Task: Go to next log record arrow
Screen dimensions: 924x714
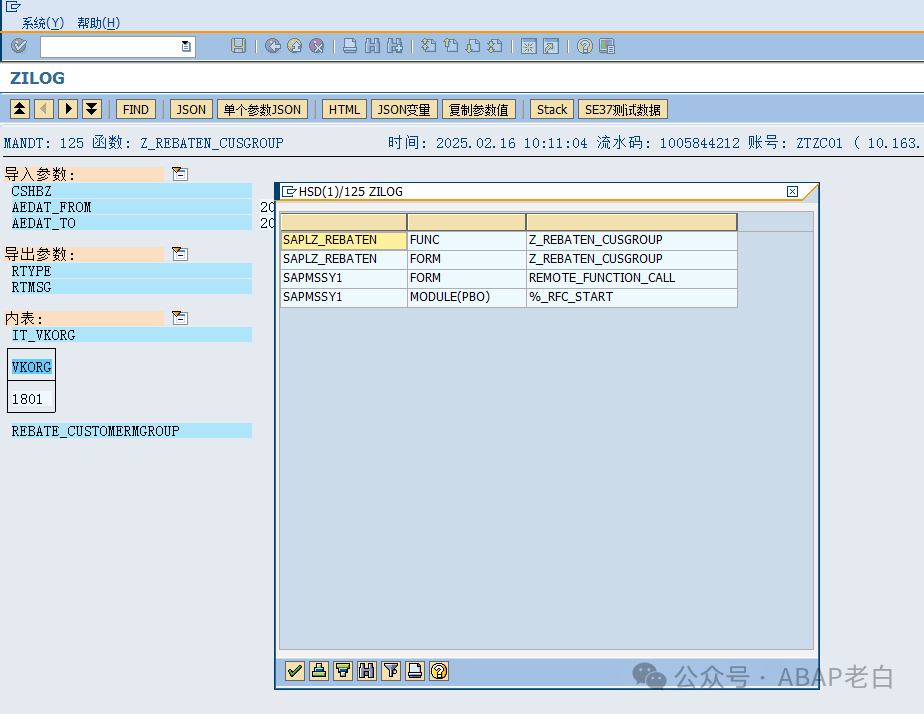Action: [68, 109]
